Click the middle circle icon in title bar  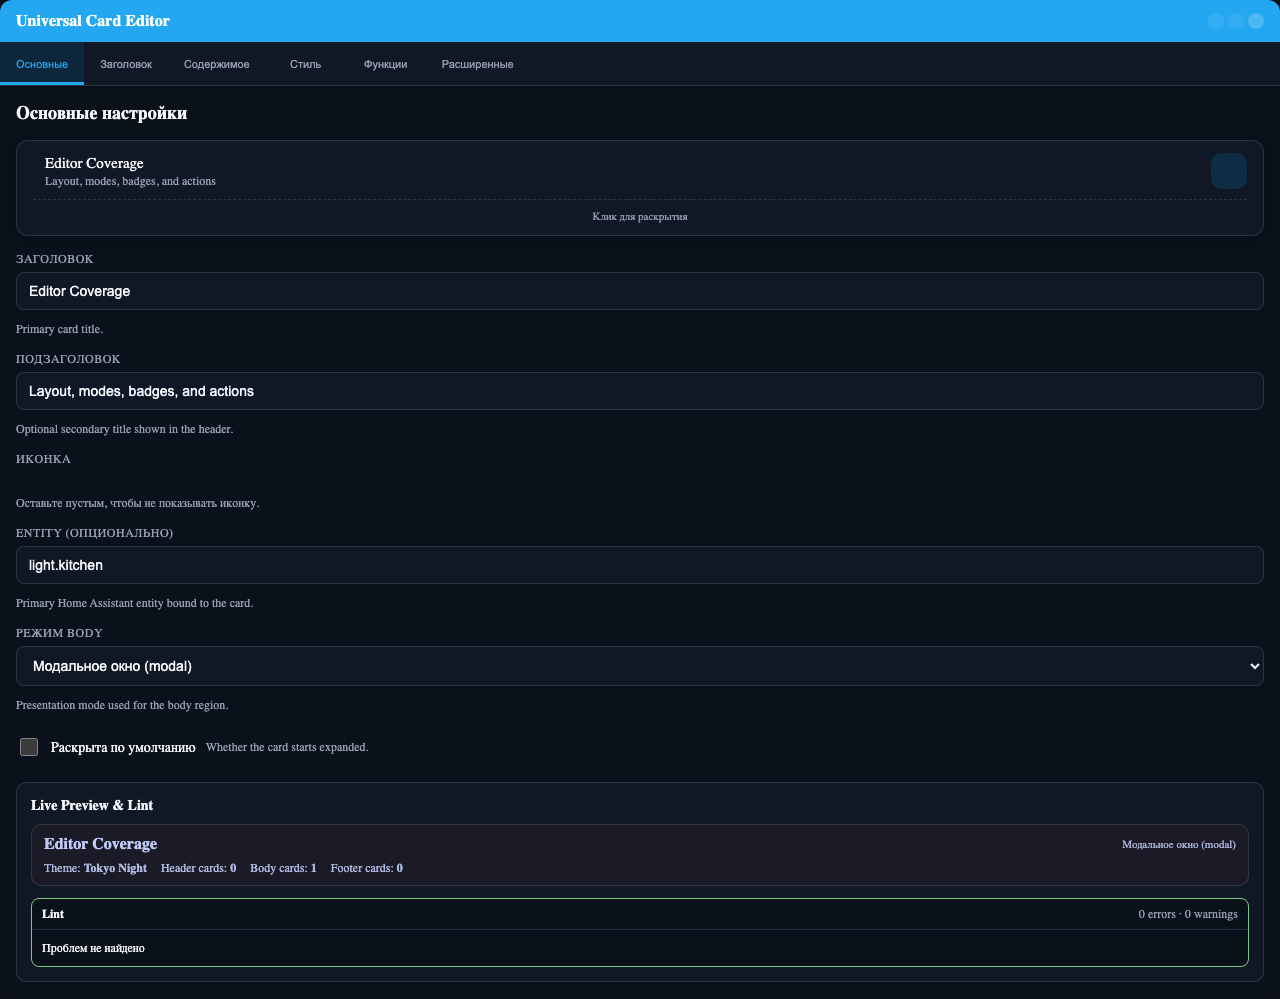(x=1236, y=20)
